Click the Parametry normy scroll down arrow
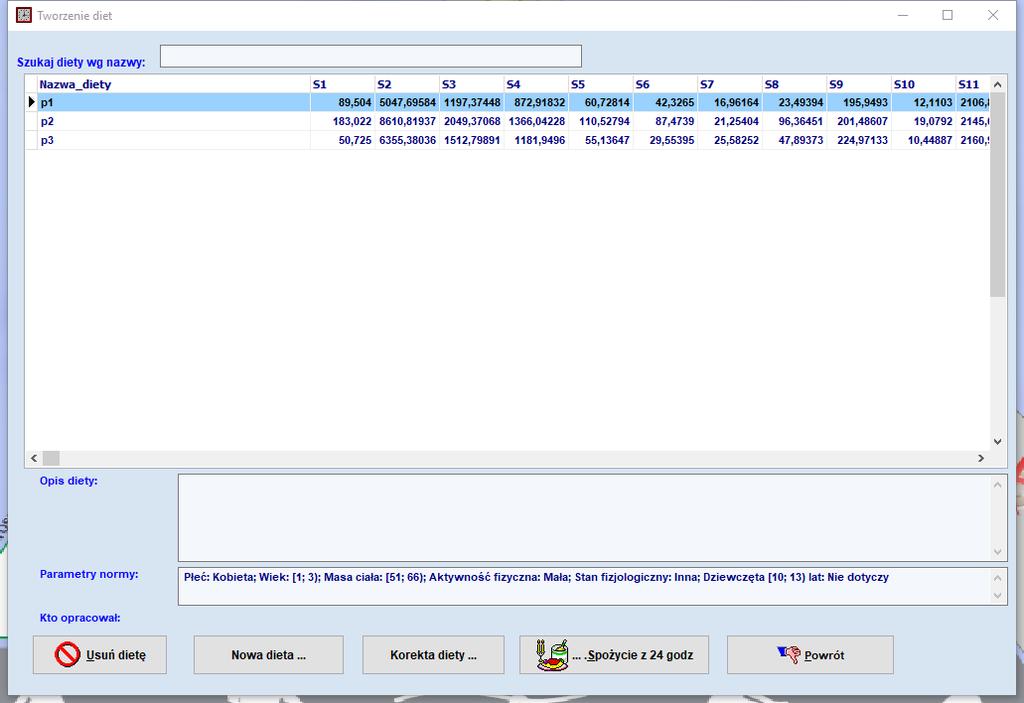This screenshot has height=703, width=1024. [997, 595]
